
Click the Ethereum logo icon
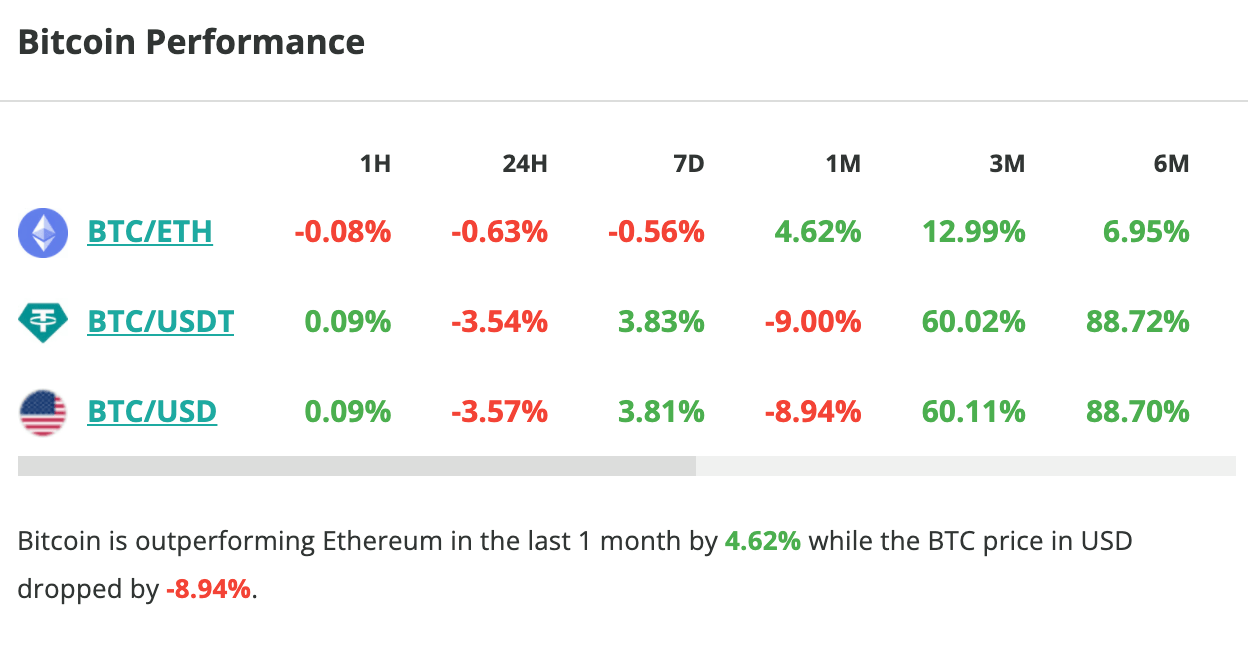coord(43,233)
